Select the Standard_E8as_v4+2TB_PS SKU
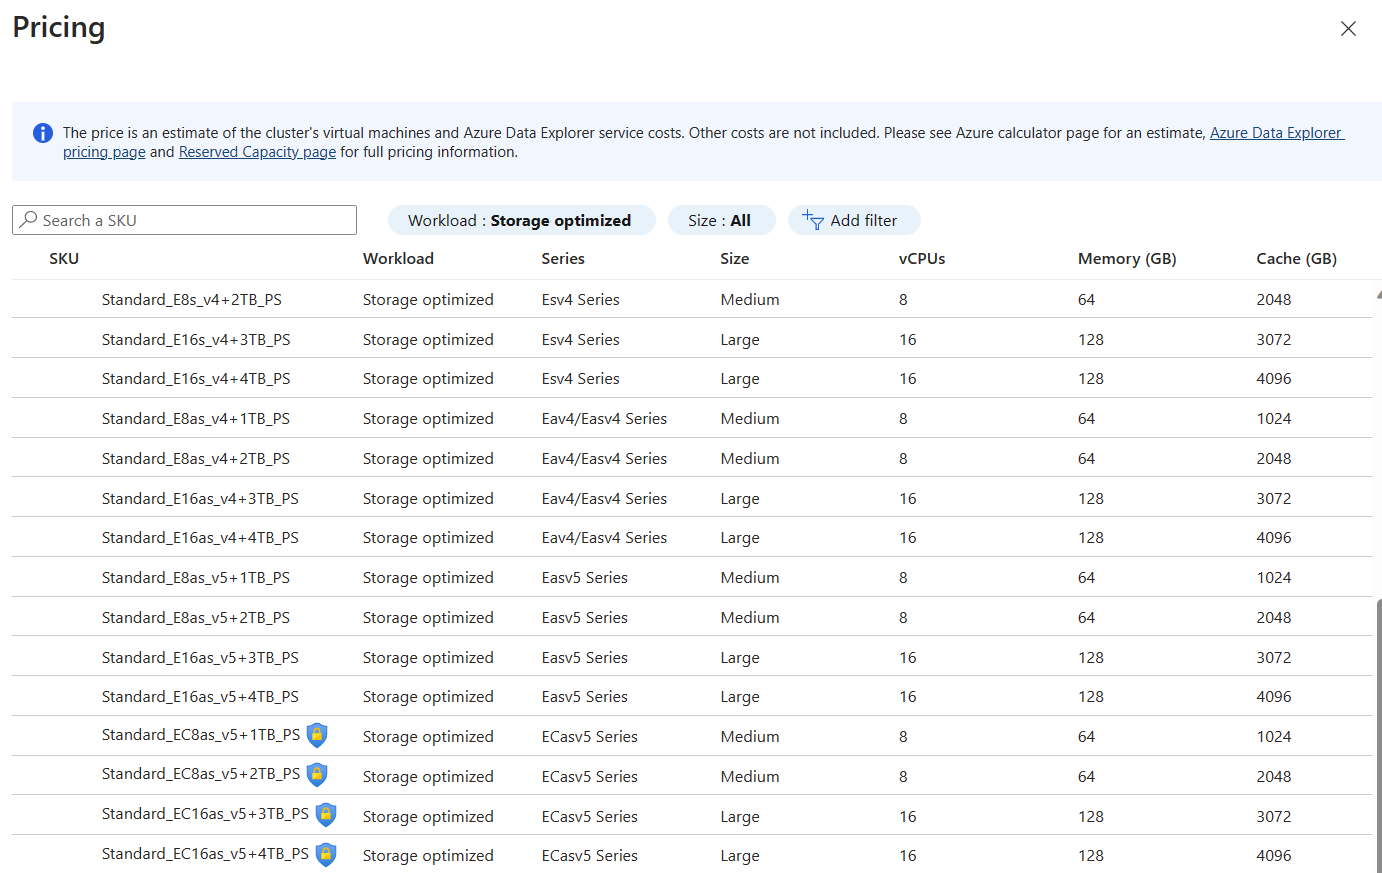Screen dimensions: 1382x873 point(196,458)
